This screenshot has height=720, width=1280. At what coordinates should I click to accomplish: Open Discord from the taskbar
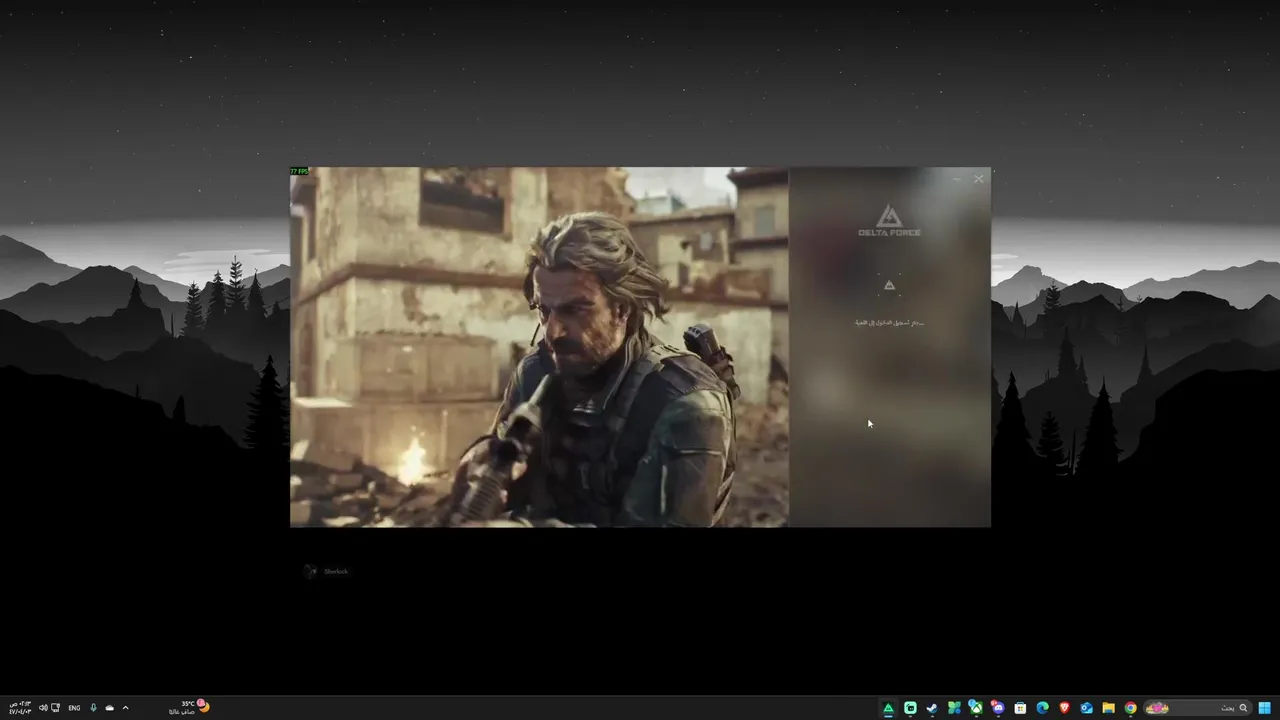pos(998,708)
